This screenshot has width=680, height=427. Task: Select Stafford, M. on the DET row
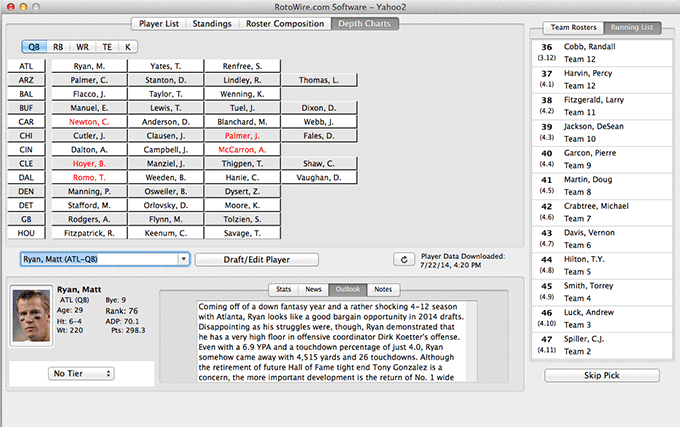(89, 205)
